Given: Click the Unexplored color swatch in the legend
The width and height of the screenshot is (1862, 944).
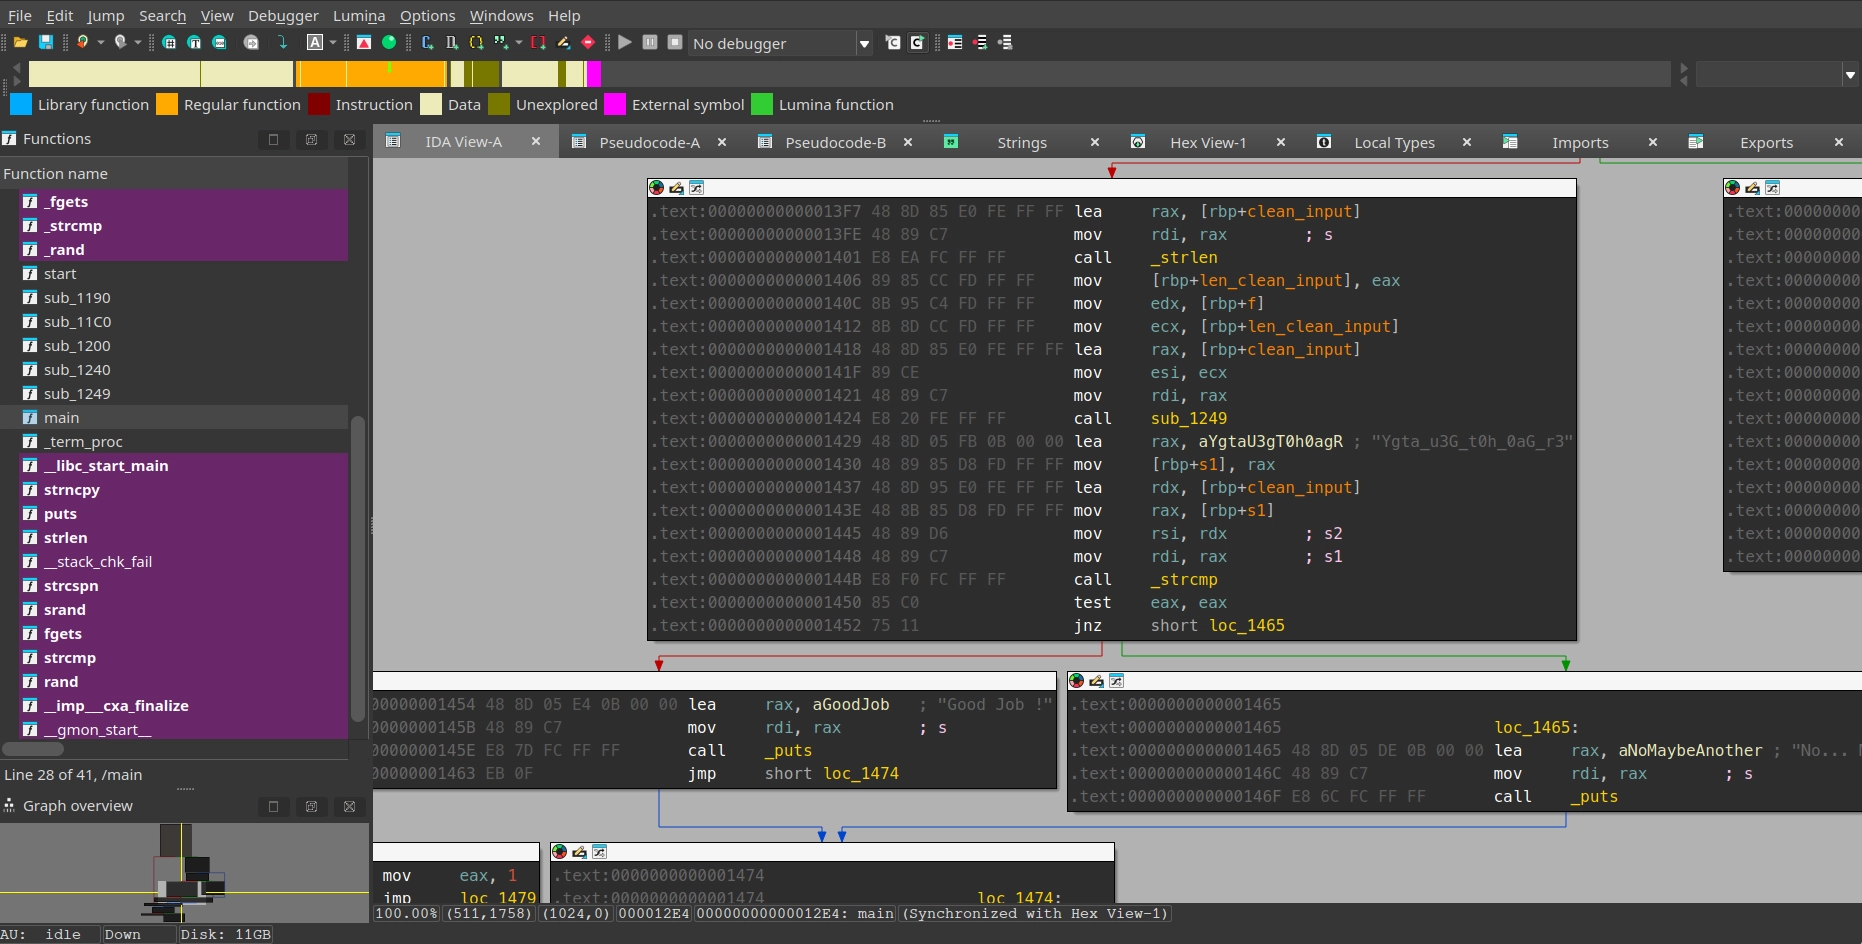Looking at the screenshot, I should (x=499, y=104).
